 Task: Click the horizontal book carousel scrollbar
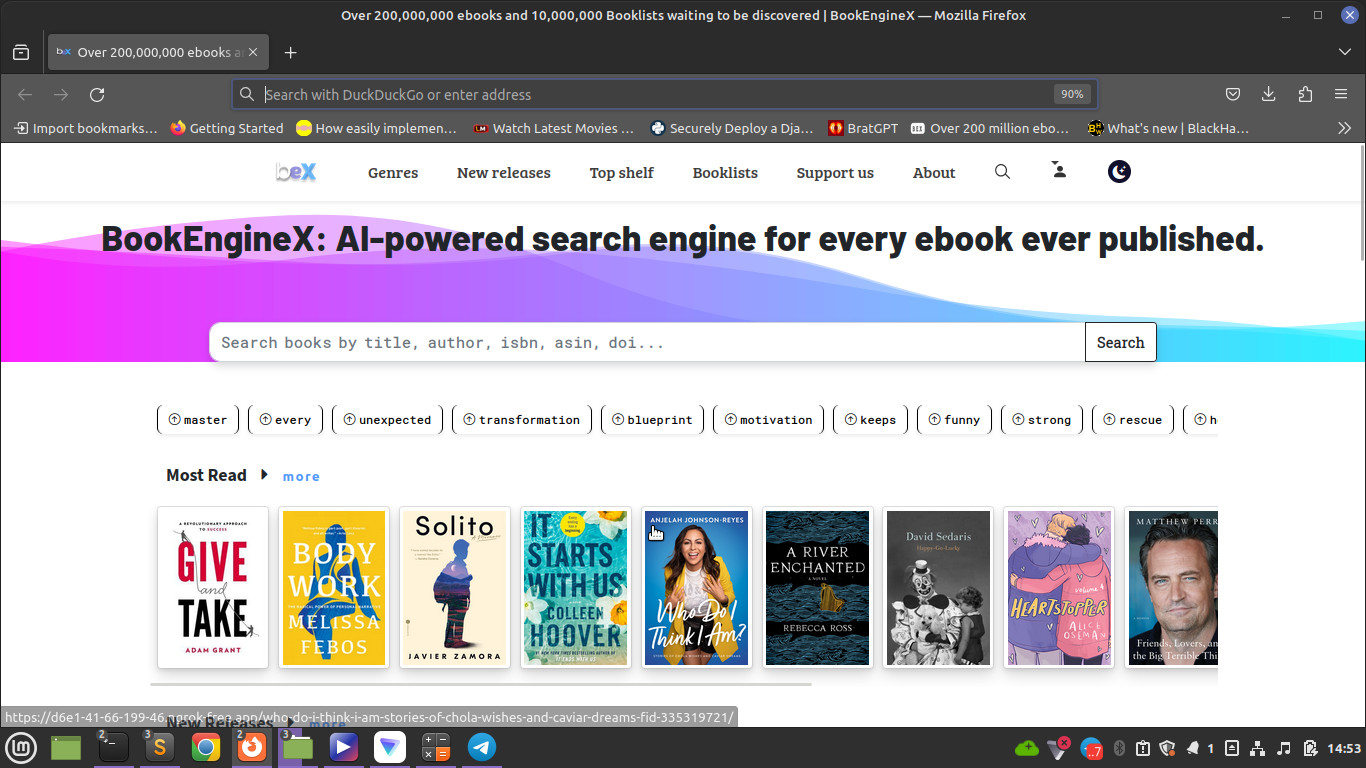coord(480,685)
